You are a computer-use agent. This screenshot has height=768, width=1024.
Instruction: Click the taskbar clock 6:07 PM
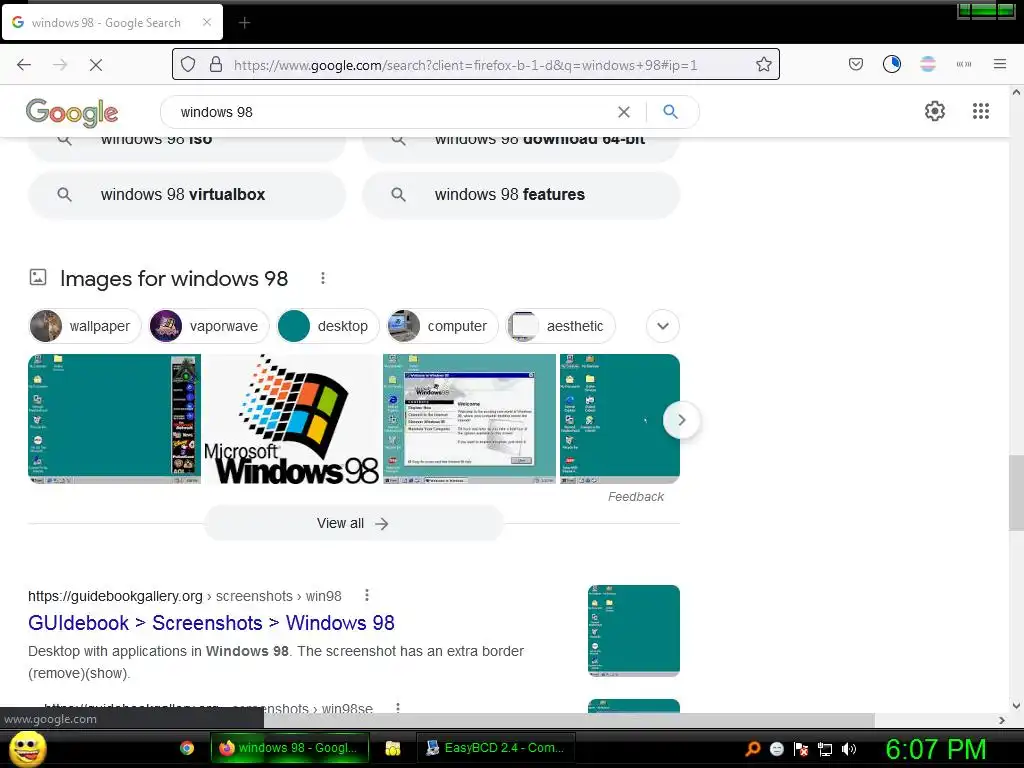pos(935,749)
